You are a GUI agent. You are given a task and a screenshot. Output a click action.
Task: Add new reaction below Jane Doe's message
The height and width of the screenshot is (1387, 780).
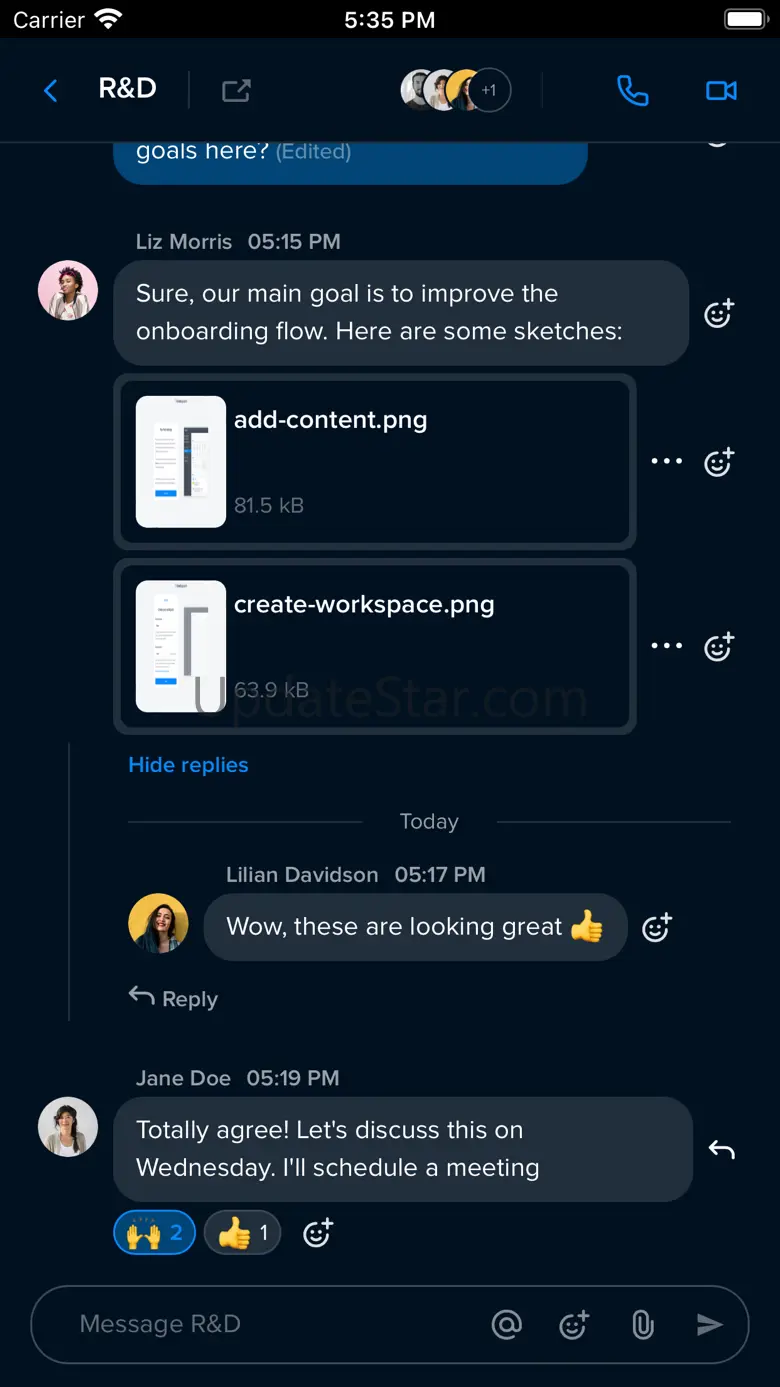(317, 1233)
